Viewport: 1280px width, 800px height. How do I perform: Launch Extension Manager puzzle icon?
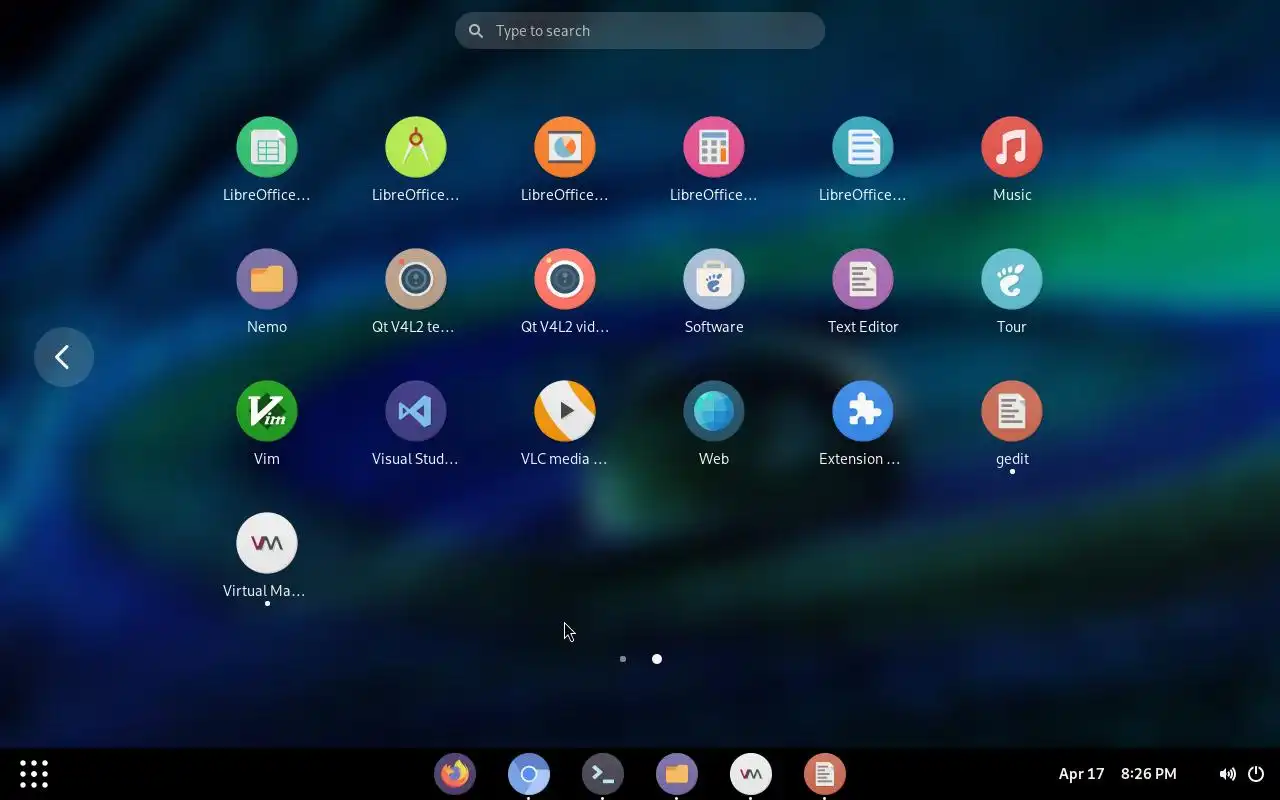863,411
